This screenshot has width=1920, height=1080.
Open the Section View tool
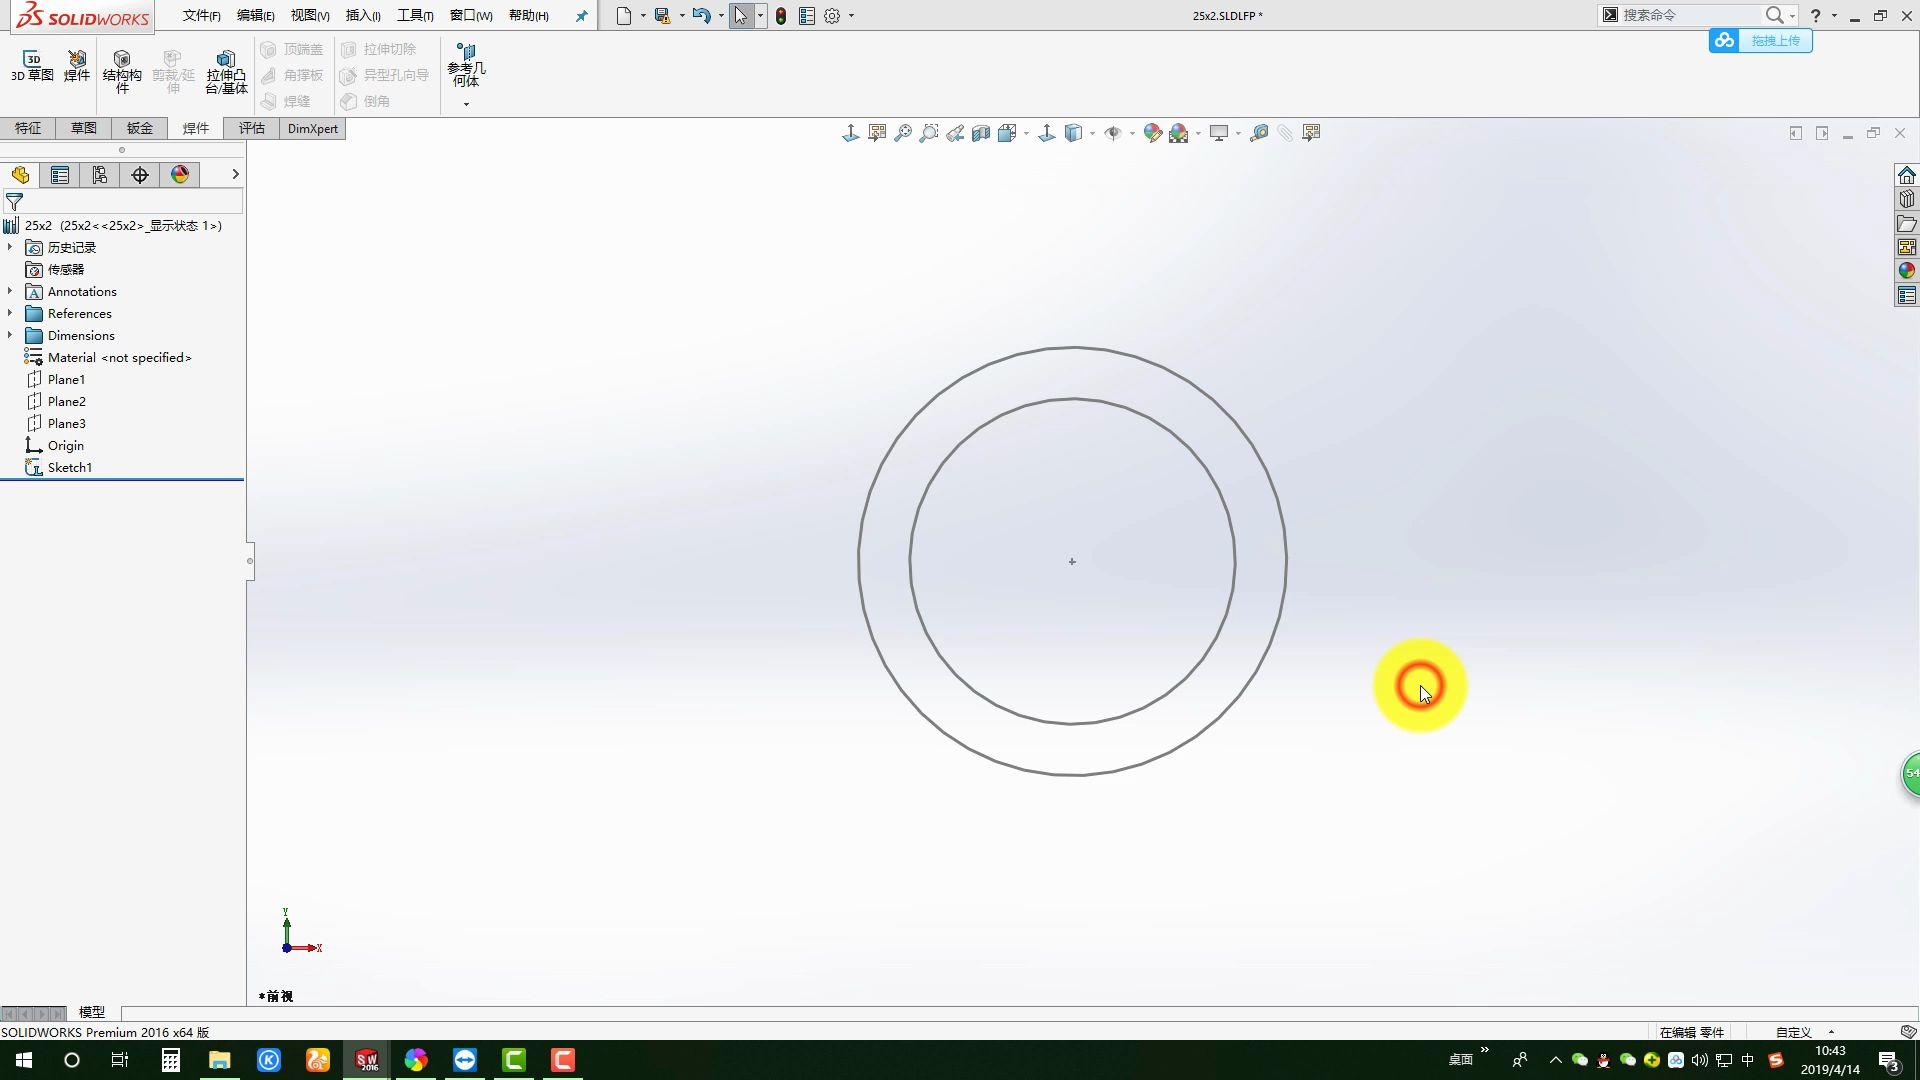point(981,133)
